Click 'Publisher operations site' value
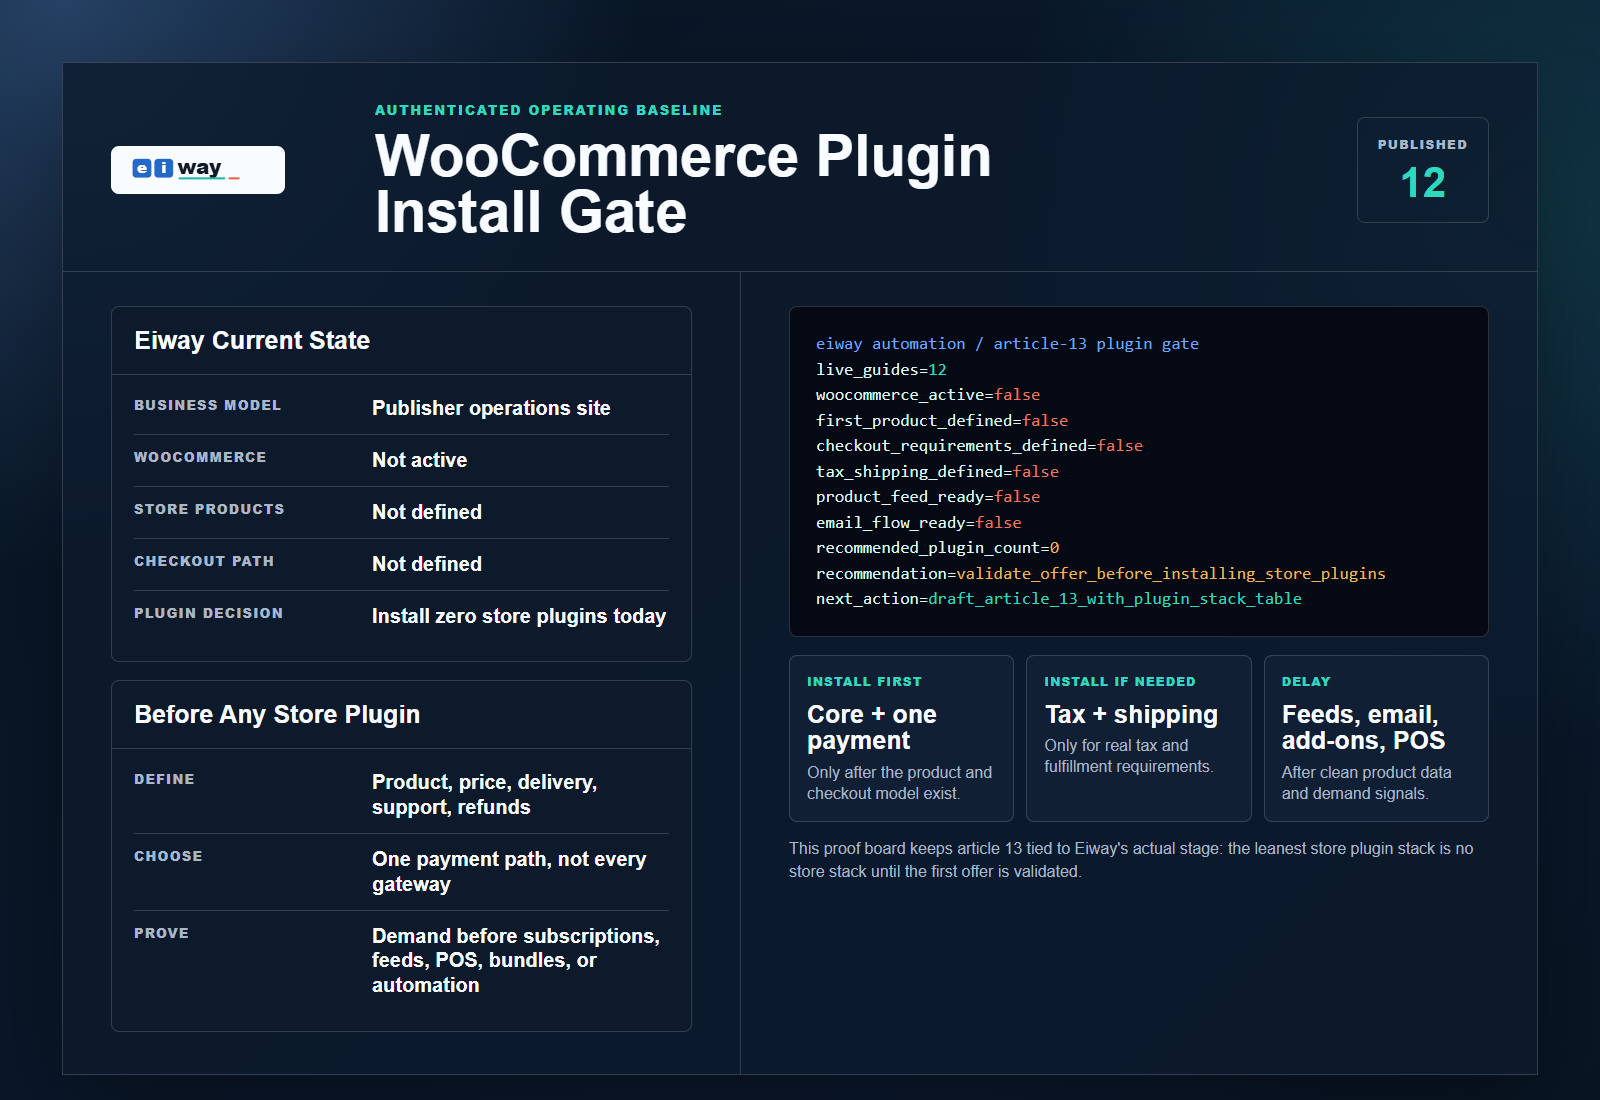The height and width of the screenshot is (1100, 1600). click(491, 408)
